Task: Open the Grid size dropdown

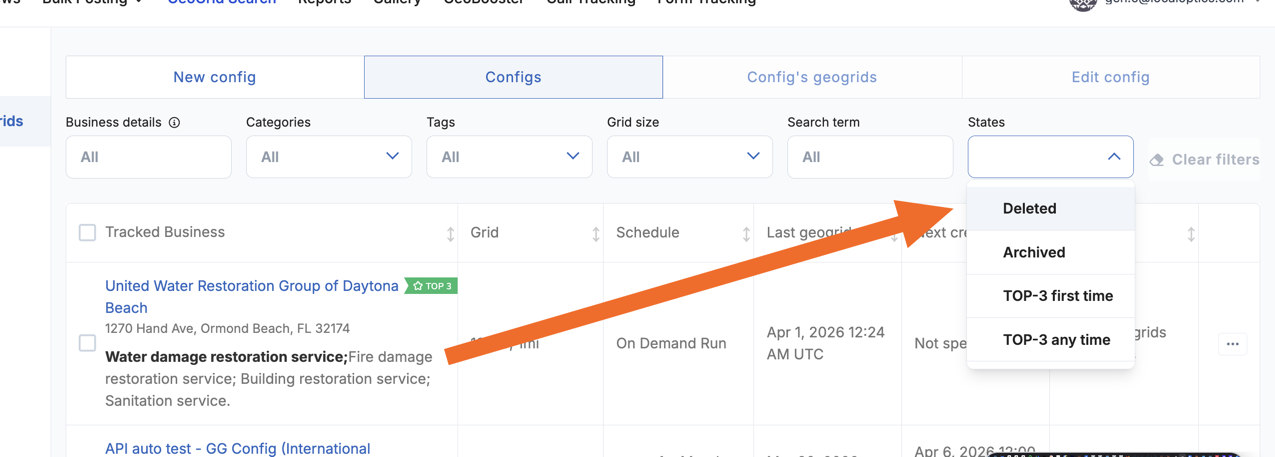Action: click(689, 157)
